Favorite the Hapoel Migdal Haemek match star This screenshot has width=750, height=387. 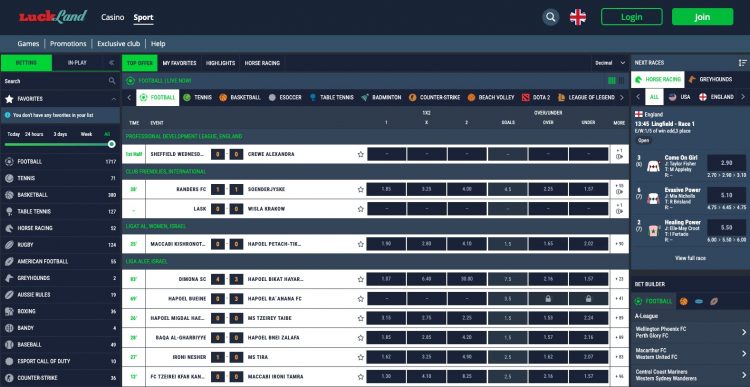(361, 318)
